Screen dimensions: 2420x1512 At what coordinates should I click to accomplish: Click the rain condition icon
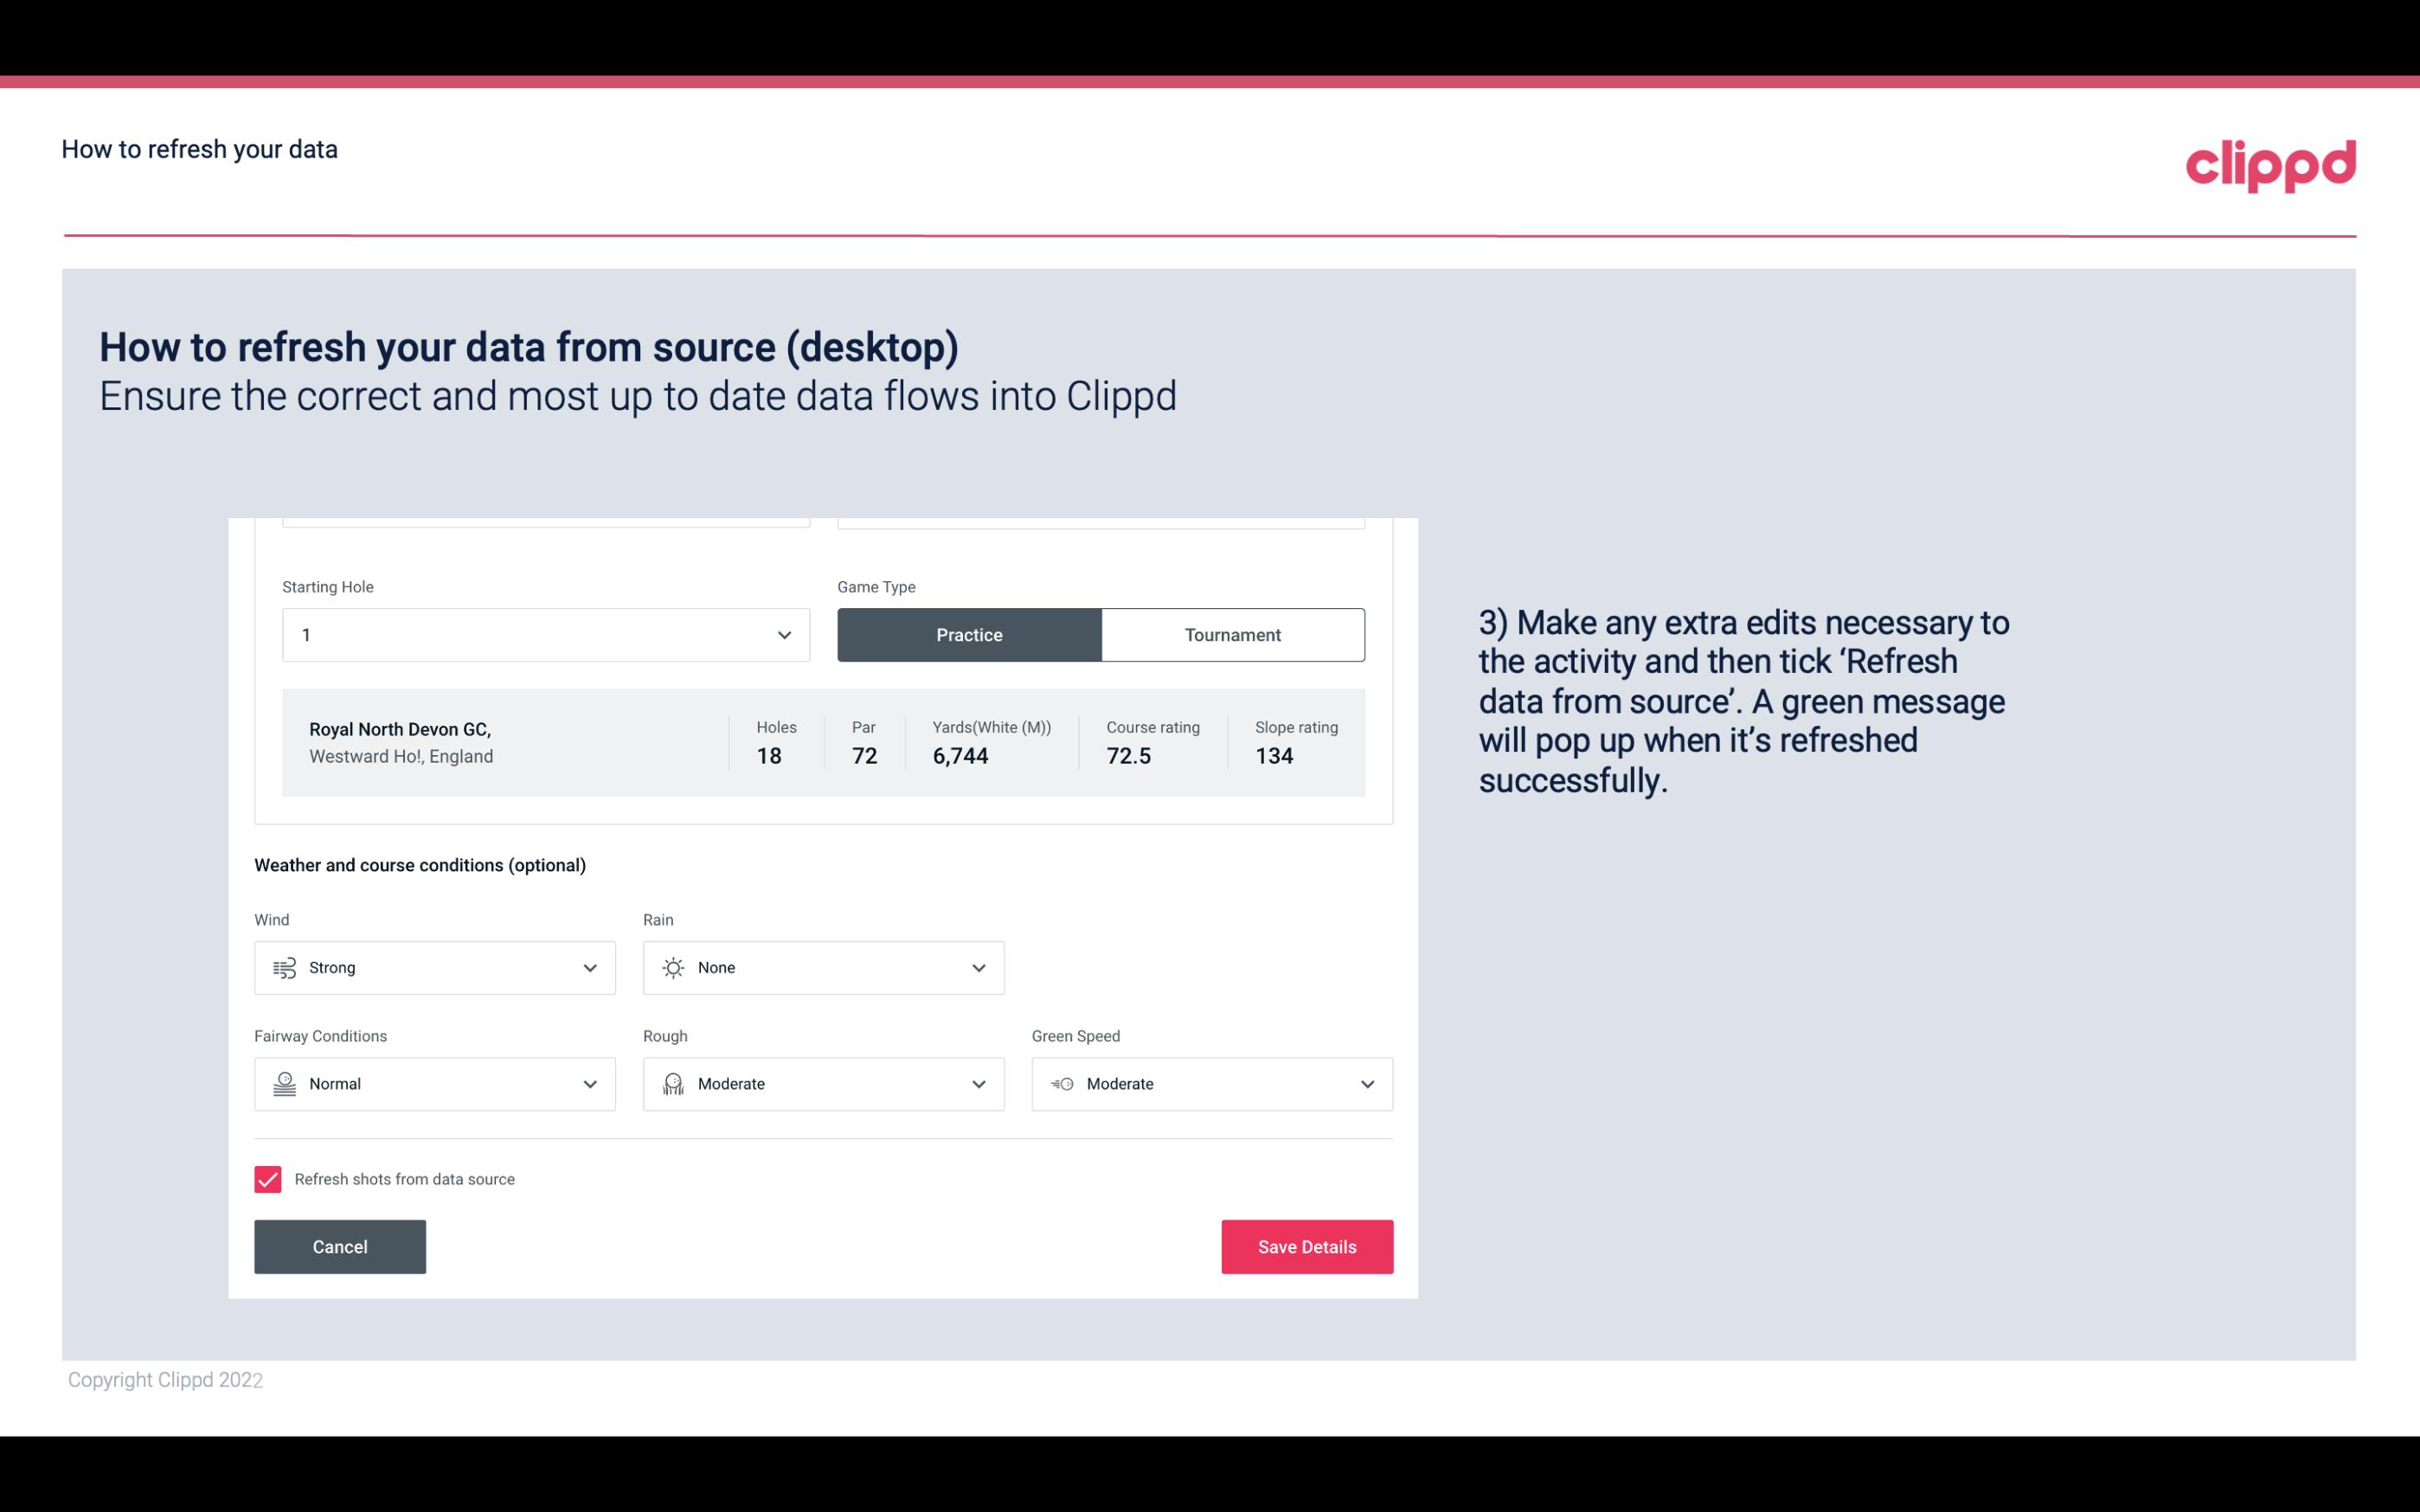point(674,967)
